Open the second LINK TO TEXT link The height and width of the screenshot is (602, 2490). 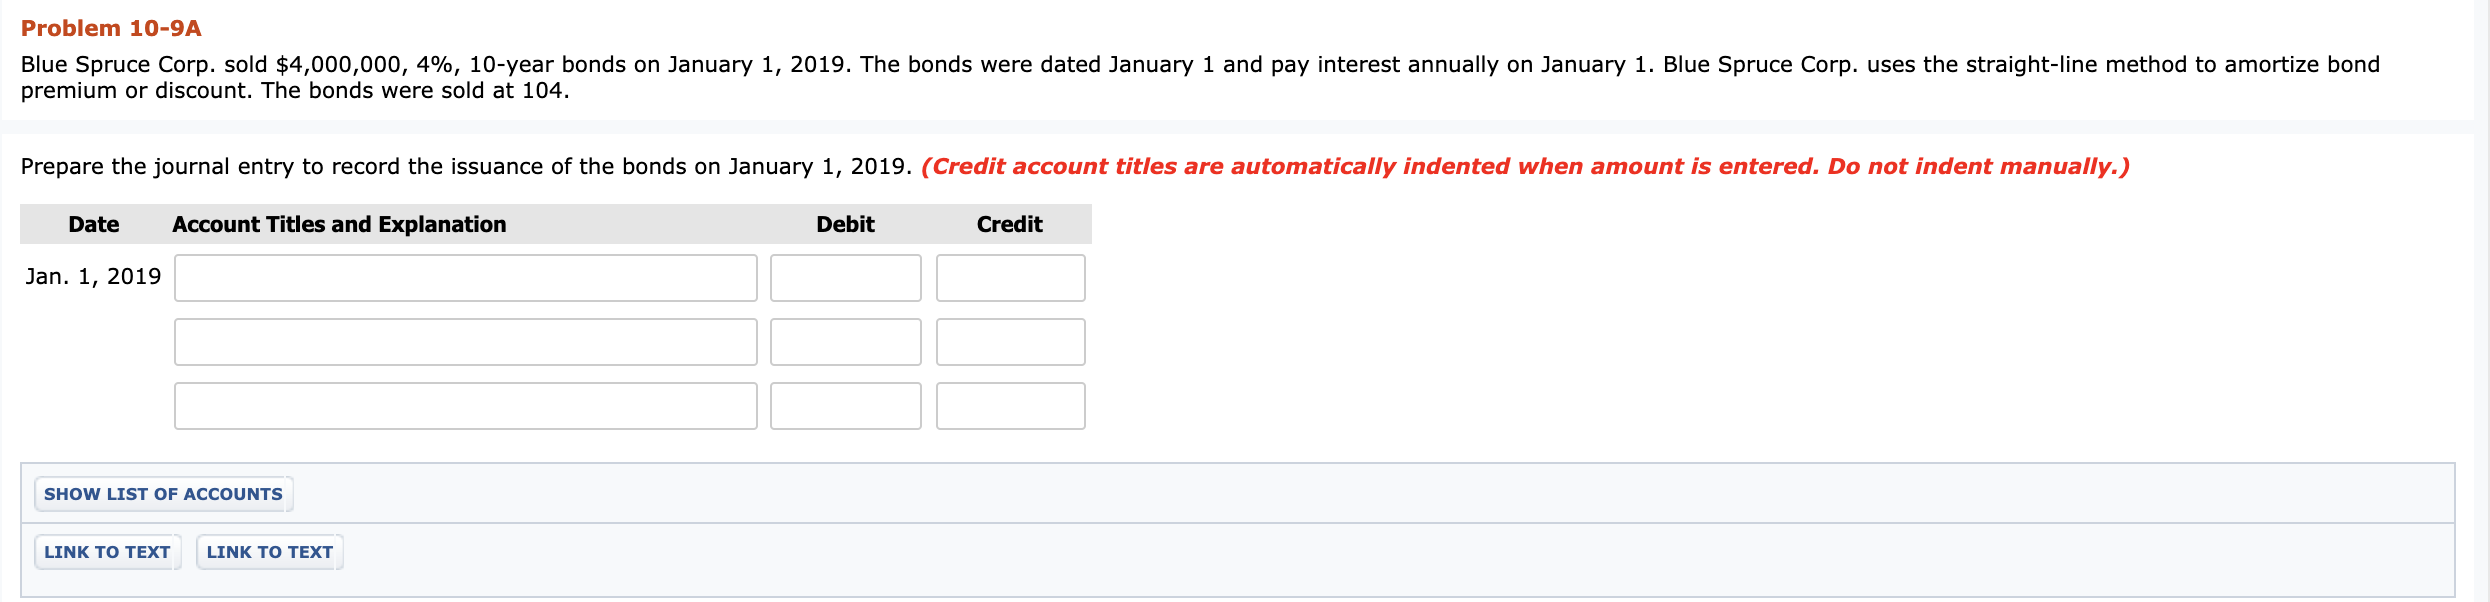[268, 551]
